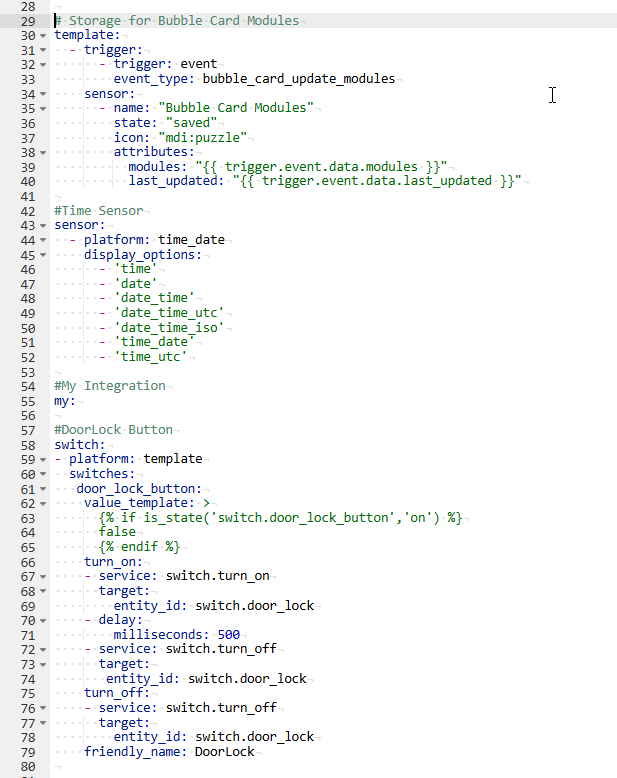This screenshot has width=617, height=778.
Task: Click the 'my:' key
Action: coord(65,401)
